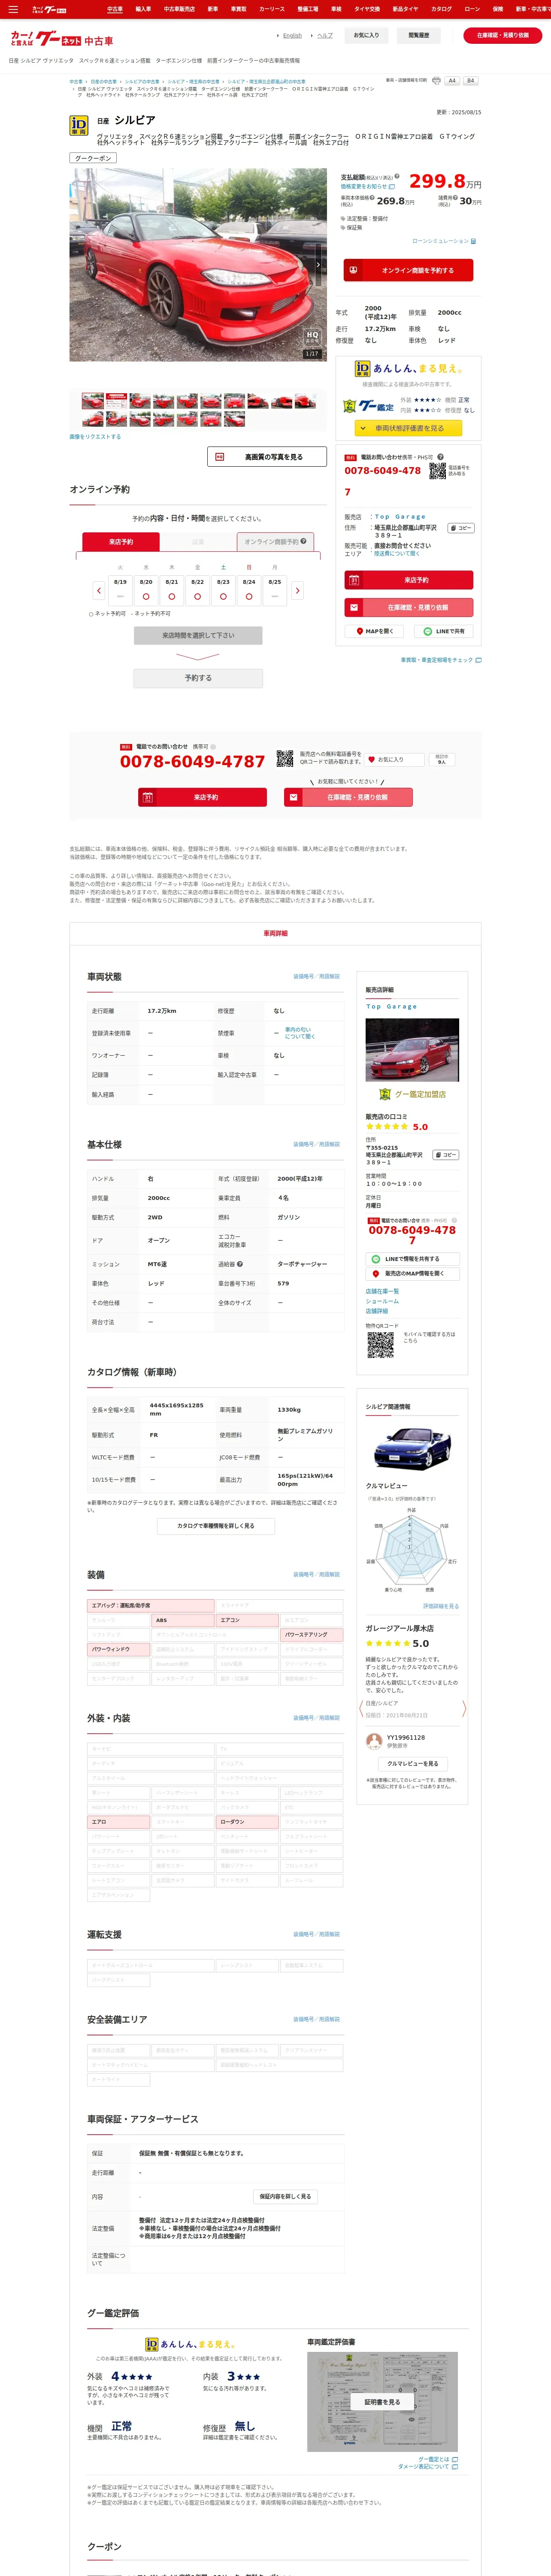
Task: Select the 来店予約 reservation tab
Action: [121, 542]
